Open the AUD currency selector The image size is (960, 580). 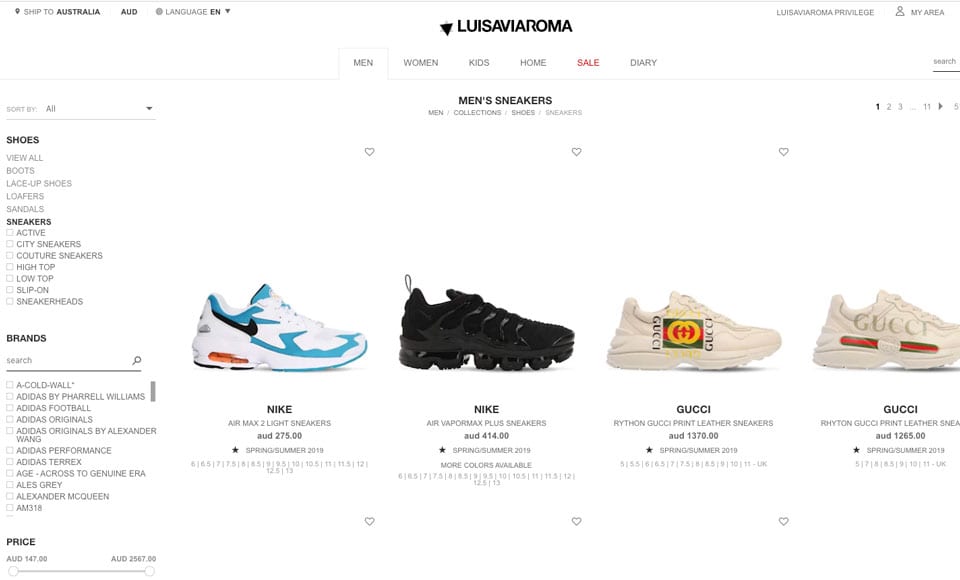[129, 12]
